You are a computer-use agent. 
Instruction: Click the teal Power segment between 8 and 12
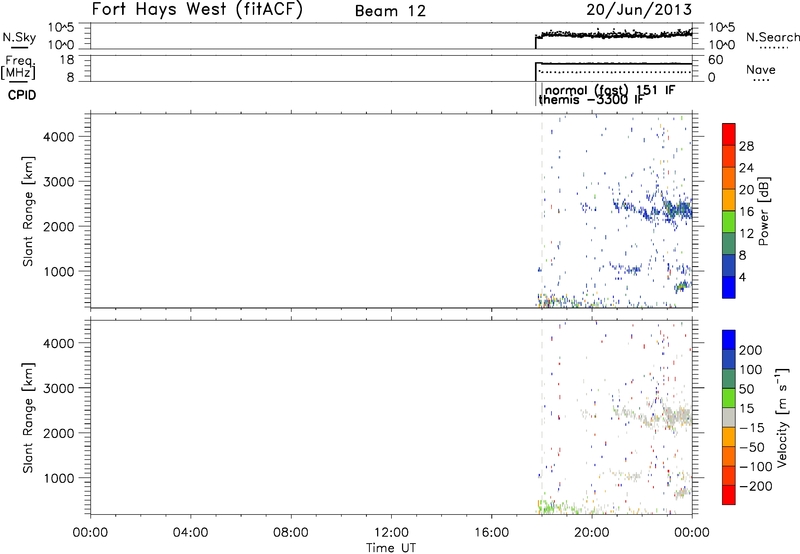pyautogui.click(x=729, y=243)
